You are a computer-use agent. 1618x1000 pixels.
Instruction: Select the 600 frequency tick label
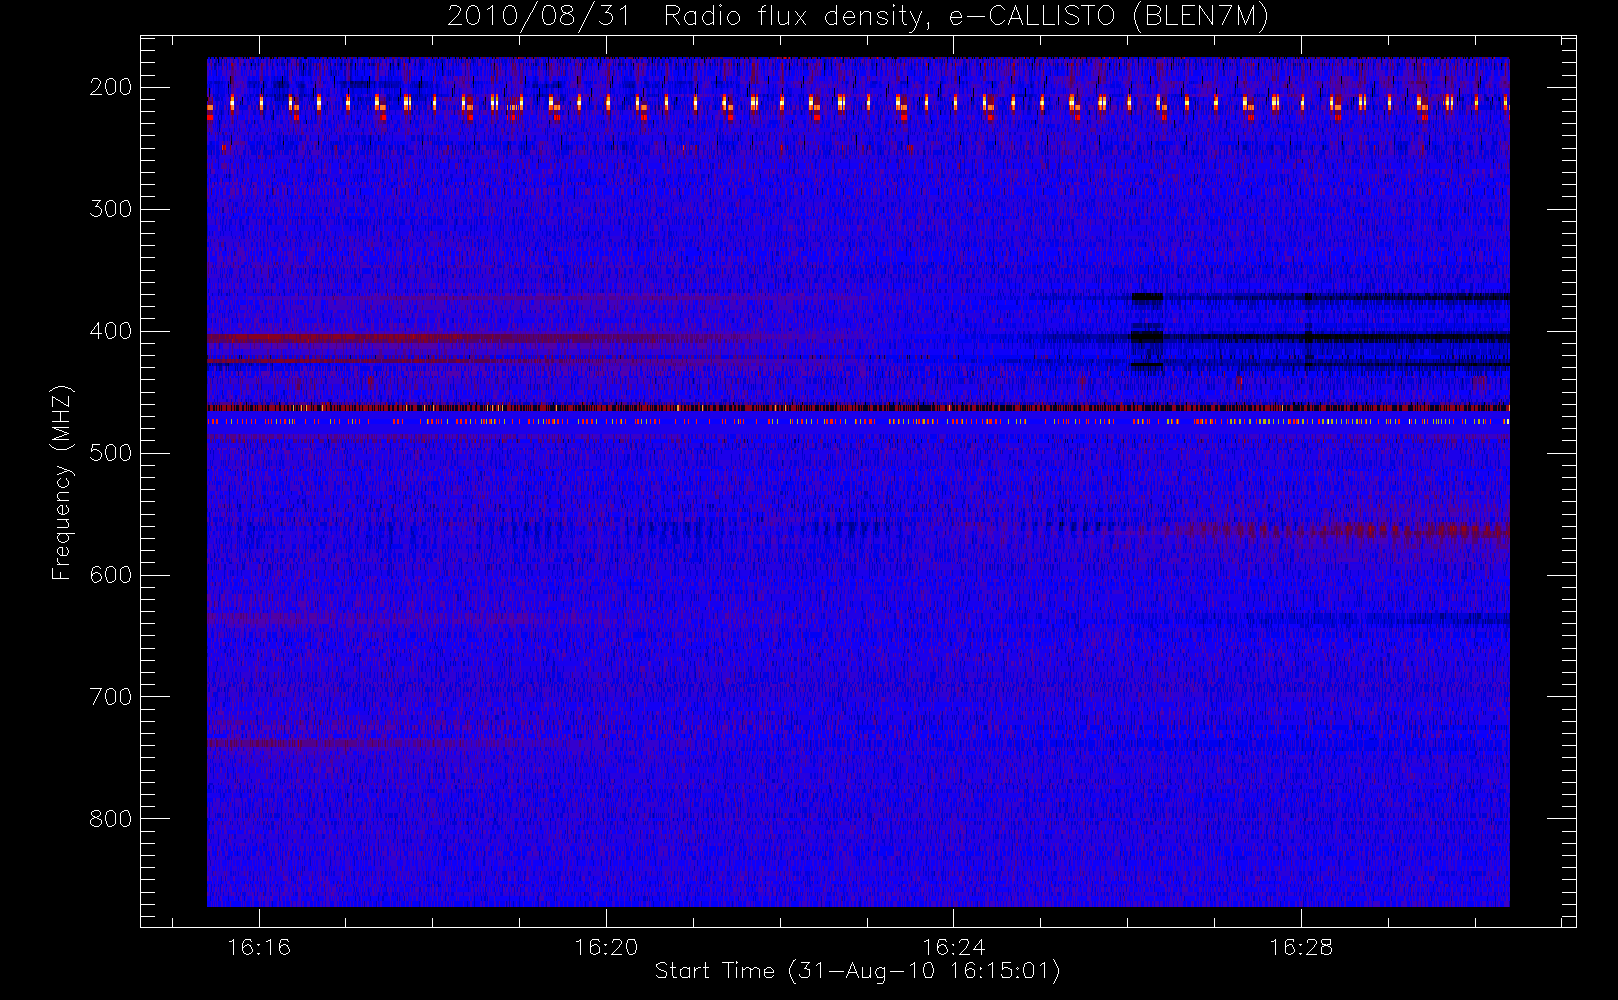(x=111, y=575)
